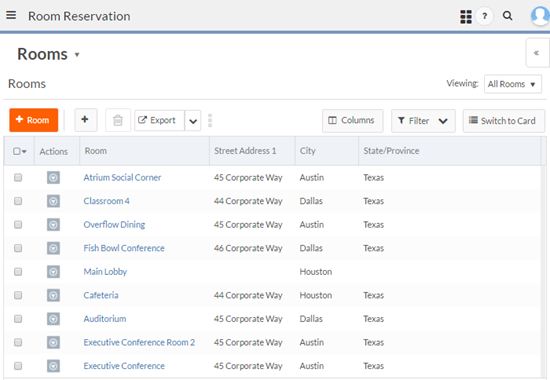Check the Main Lobby row checkbox

tap(18, 272)
